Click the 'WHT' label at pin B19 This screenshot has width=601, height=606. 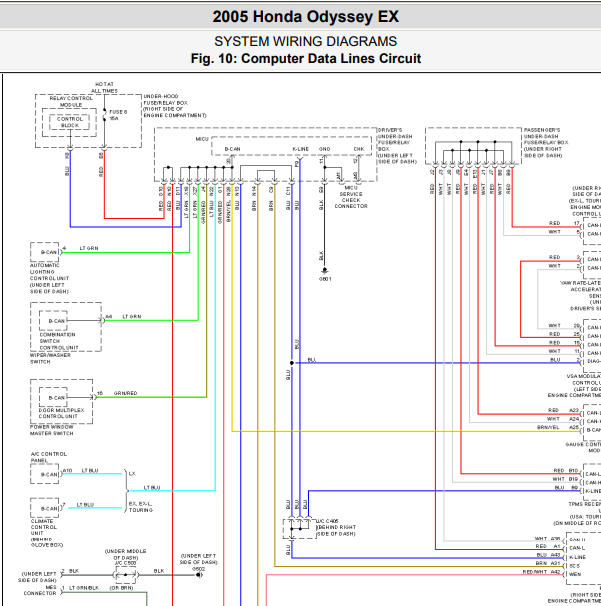558,479
